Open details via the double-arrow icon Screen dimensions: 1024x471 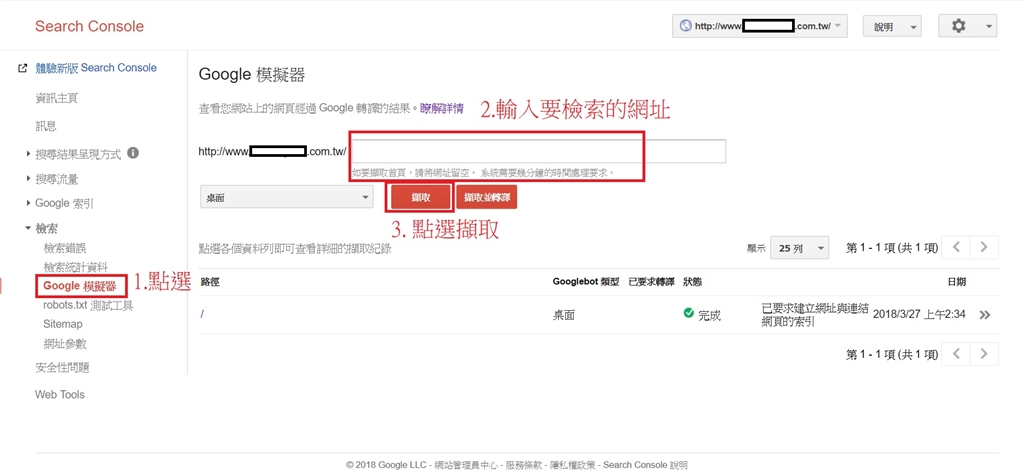coord(985,315)
